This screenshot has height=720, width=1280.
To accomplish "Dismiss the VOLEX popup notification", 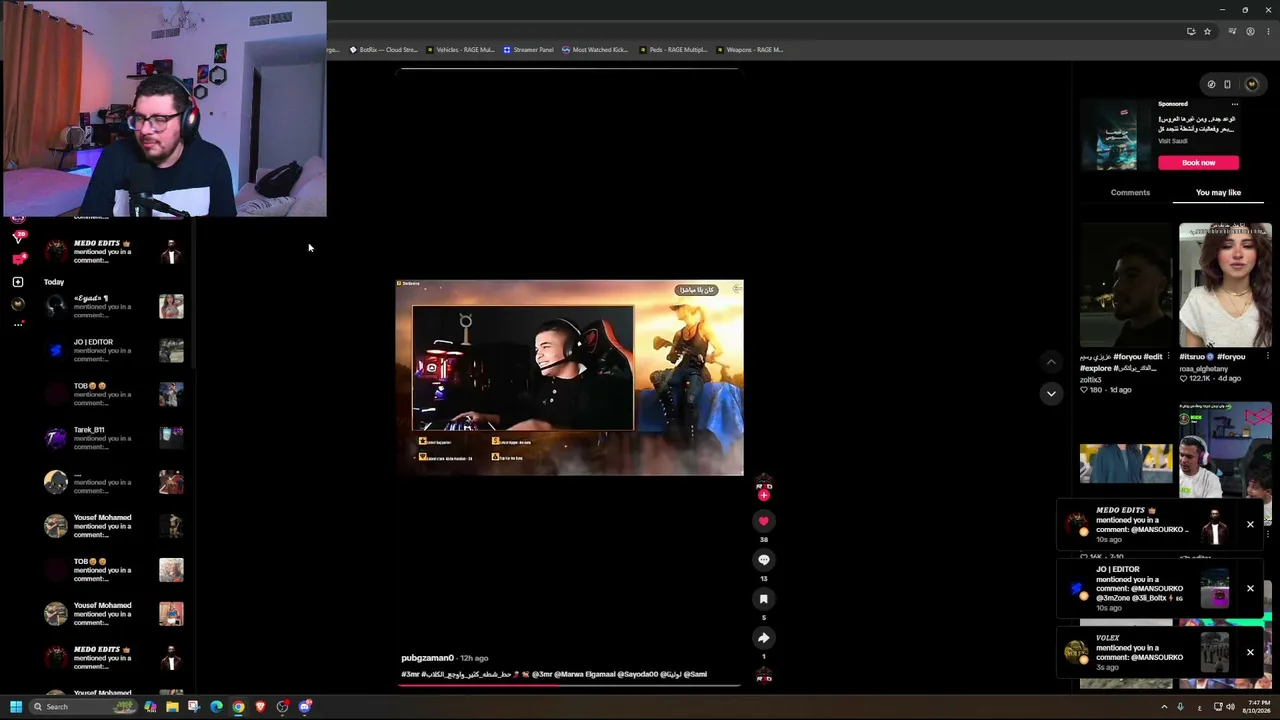I will [1250, 652].
